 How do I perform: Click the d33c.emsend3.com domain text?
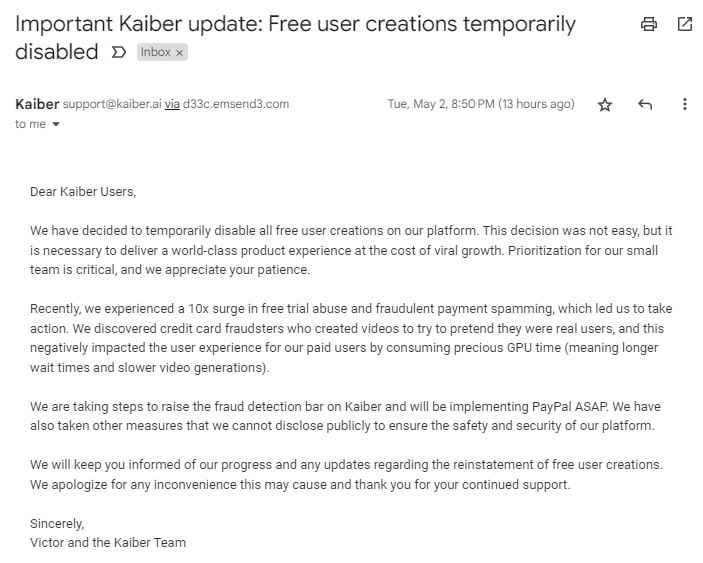tap(236, 104)
